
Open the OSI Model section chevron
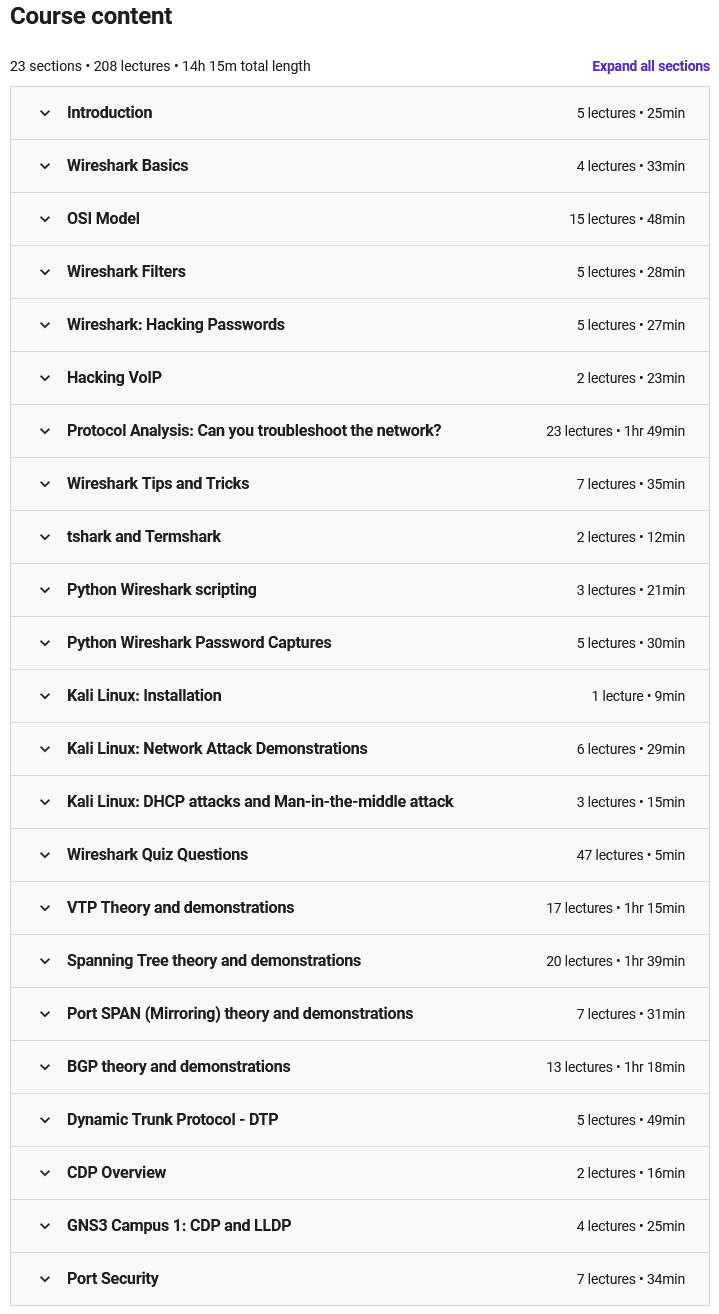(45, 219)
